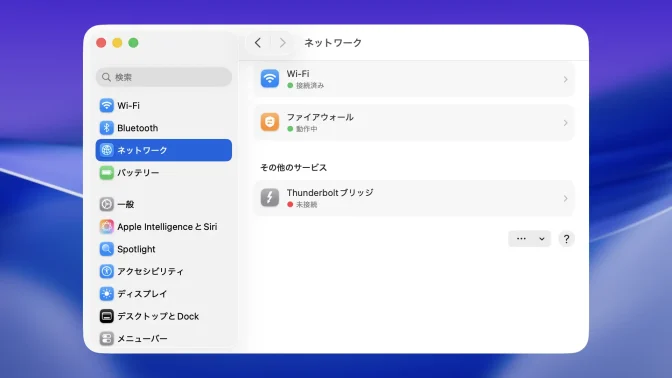Viewport: 672px width, 378px height.
Task: Click the 動作中 status text
Action: click(306, 129)
